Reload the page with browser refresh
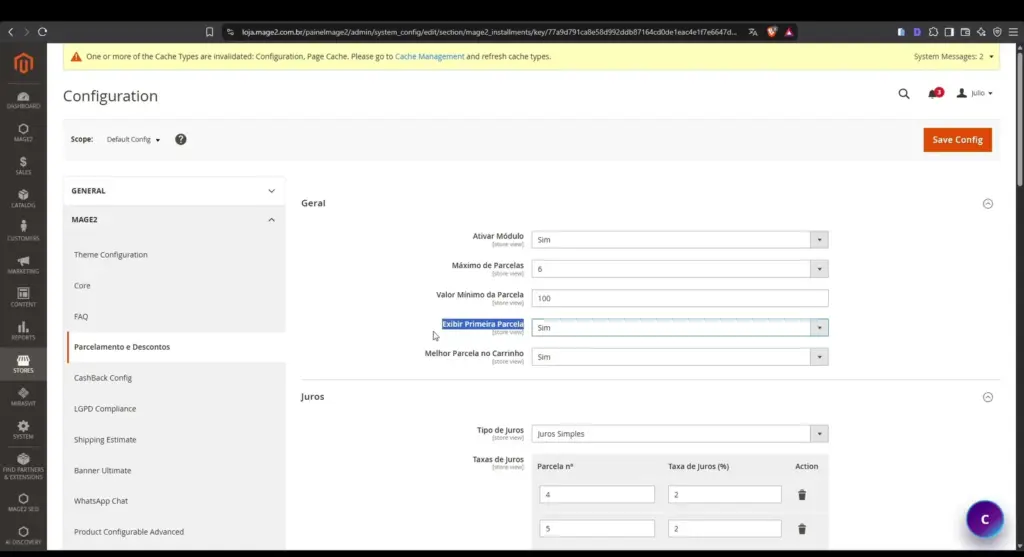Viewport: 1024px width, 557px height. click(42, 31)
